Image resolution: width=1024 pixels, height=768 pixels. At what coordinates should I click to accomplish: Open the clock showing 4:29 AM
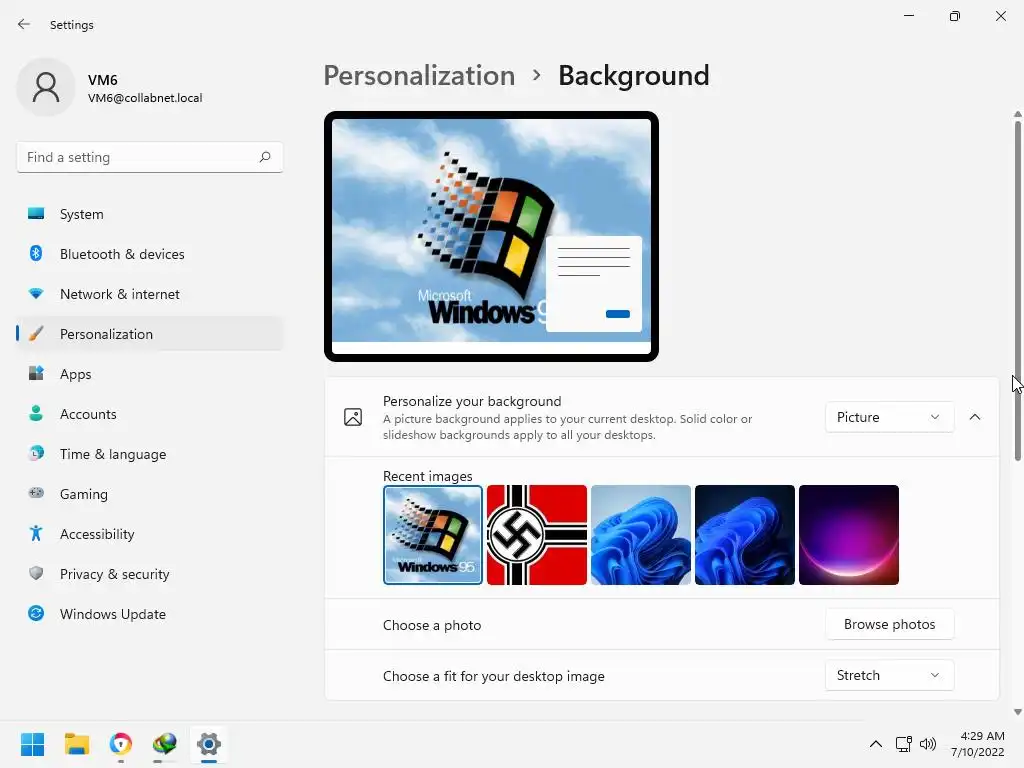(978, 744)
